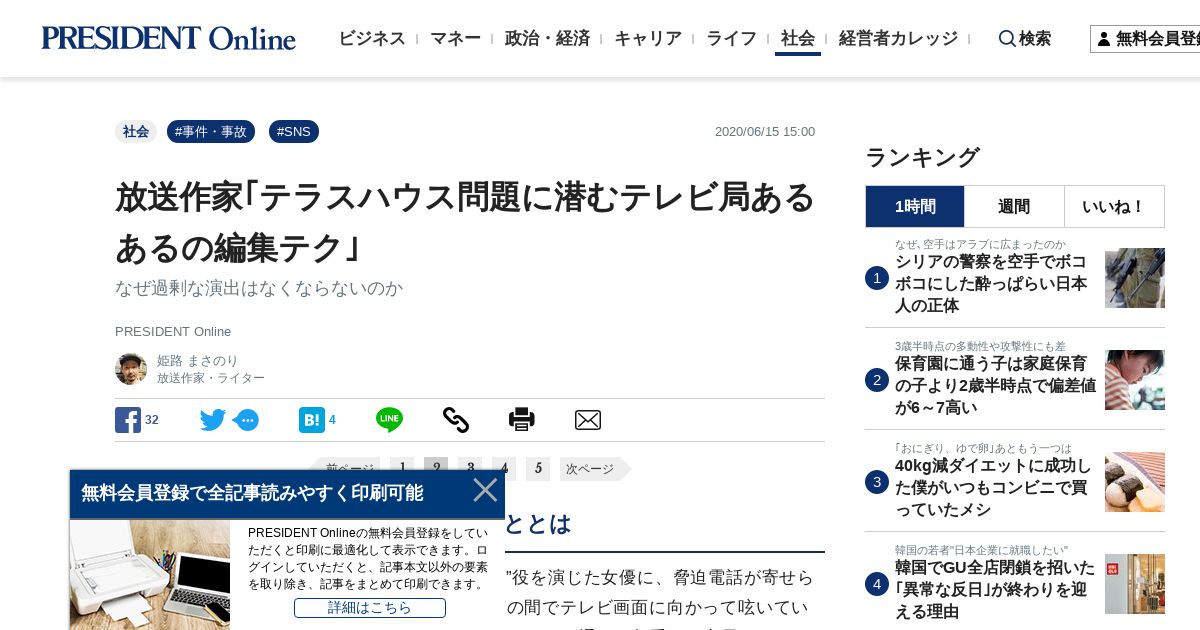1200x630 pixels.
Task: Copy article link chain icon
Action: point(456,420)
